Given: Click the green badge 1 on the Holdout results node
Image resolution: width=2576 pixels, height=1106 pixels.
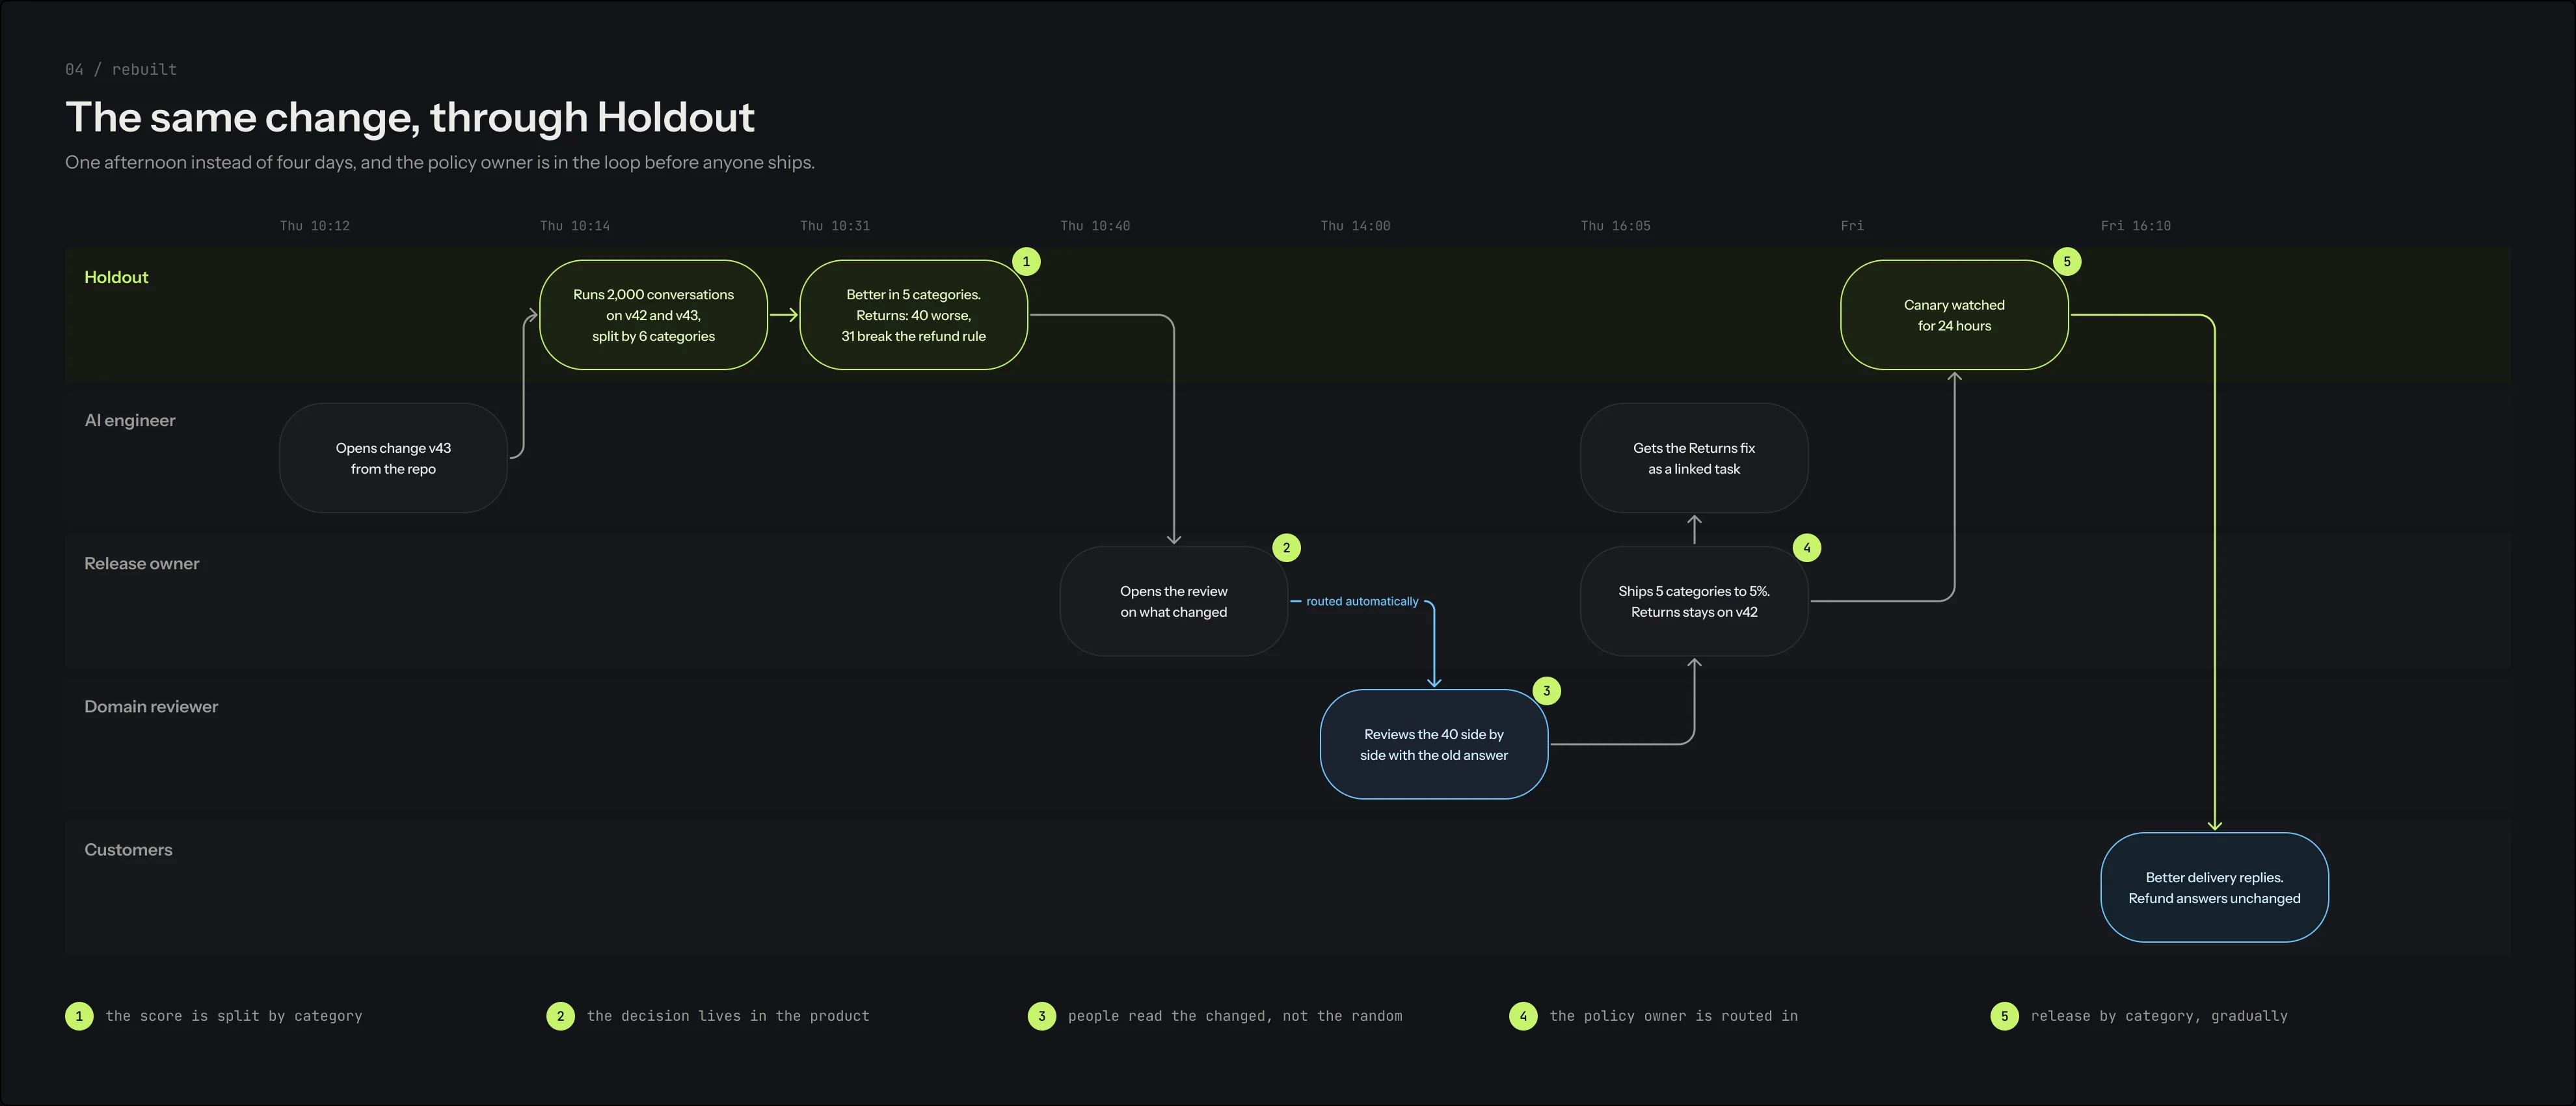Looking at the screenshot, I should point(1026,262).
